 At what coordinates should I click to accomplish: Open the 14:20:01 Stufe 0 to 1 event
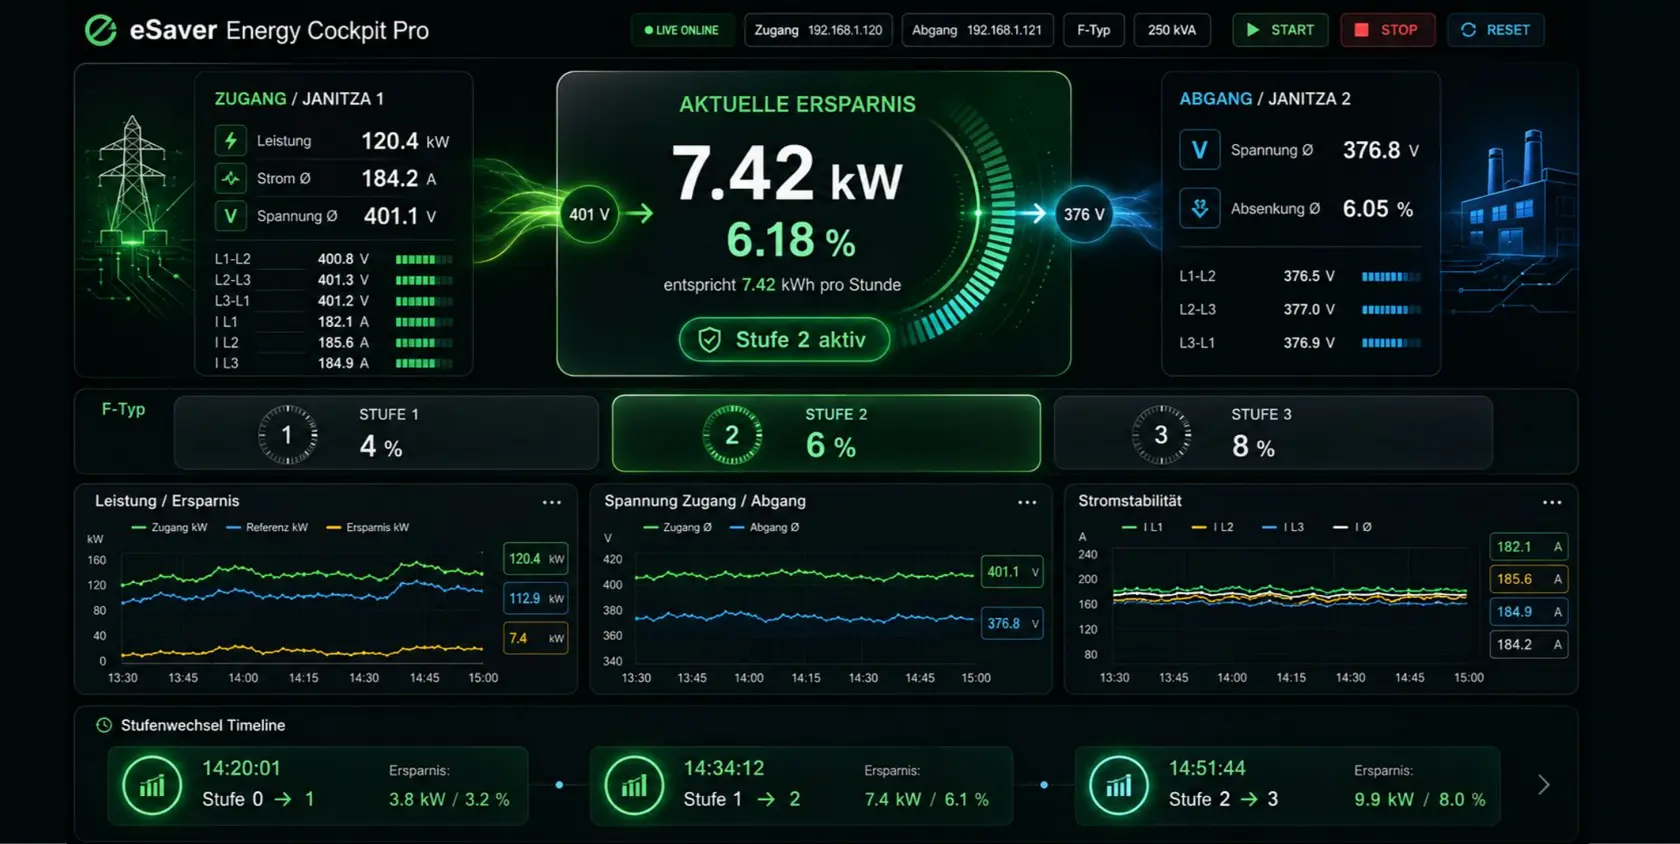318,785
